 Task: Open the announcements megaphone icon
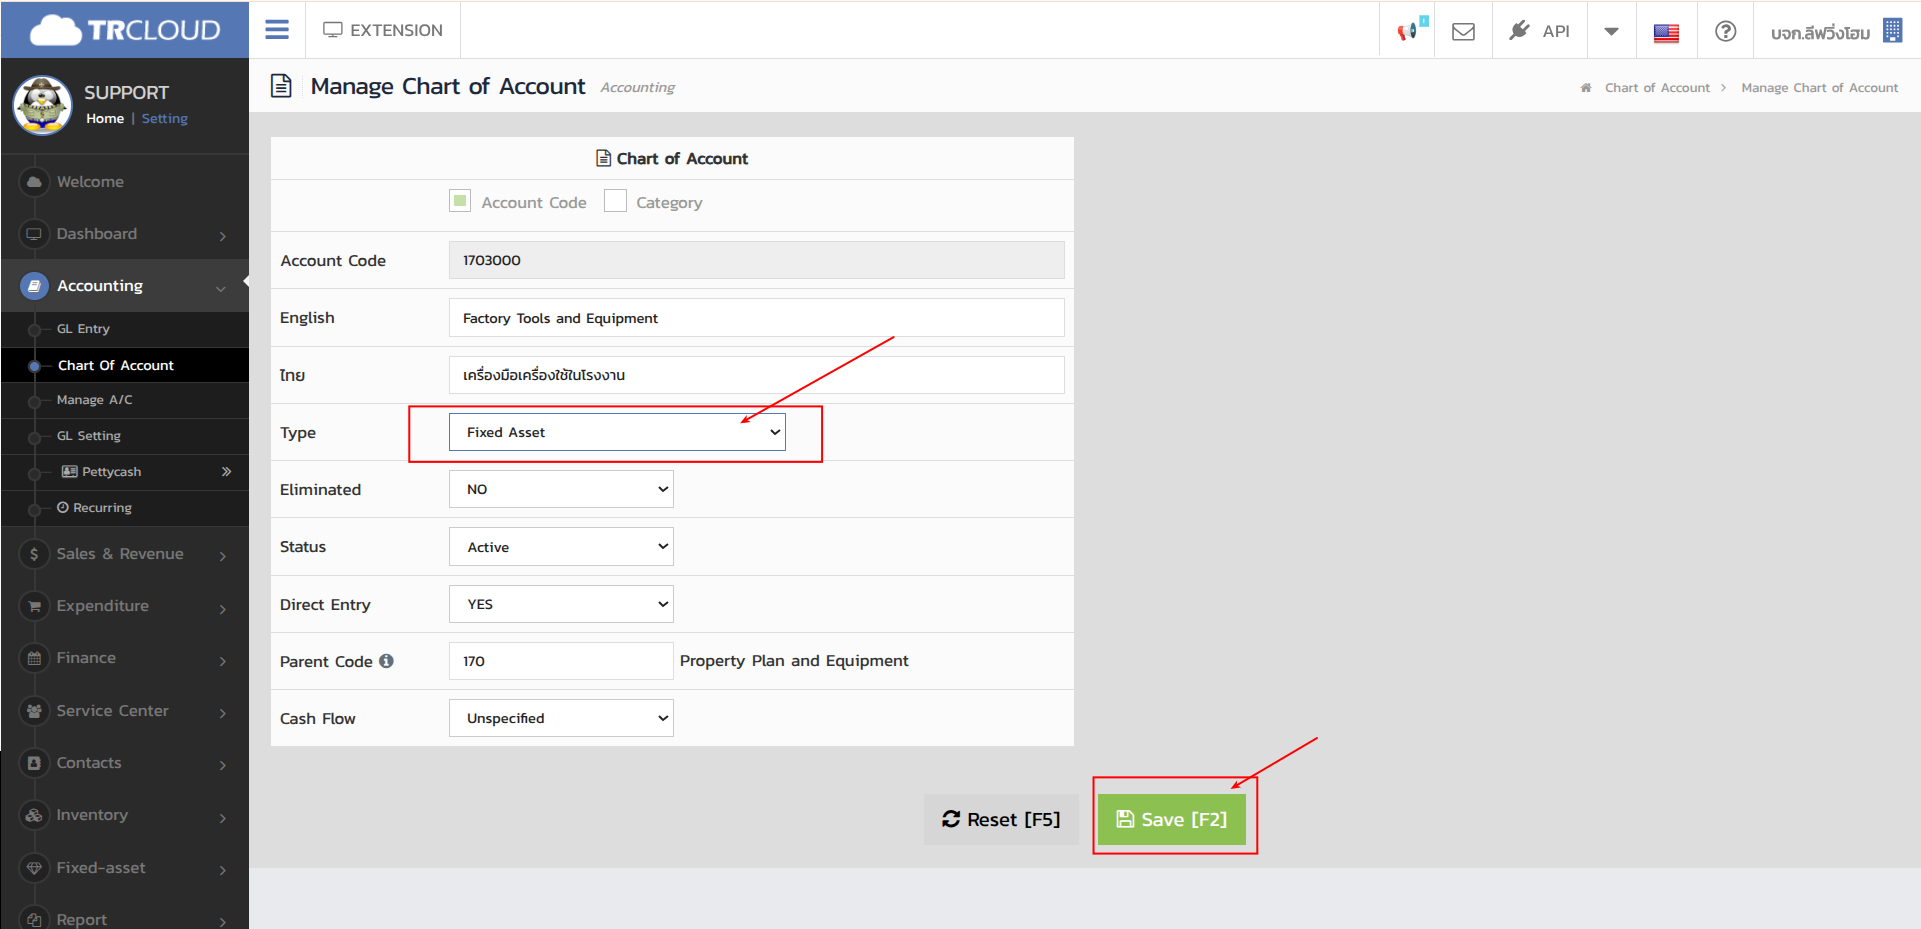[x=1407, y=31]
